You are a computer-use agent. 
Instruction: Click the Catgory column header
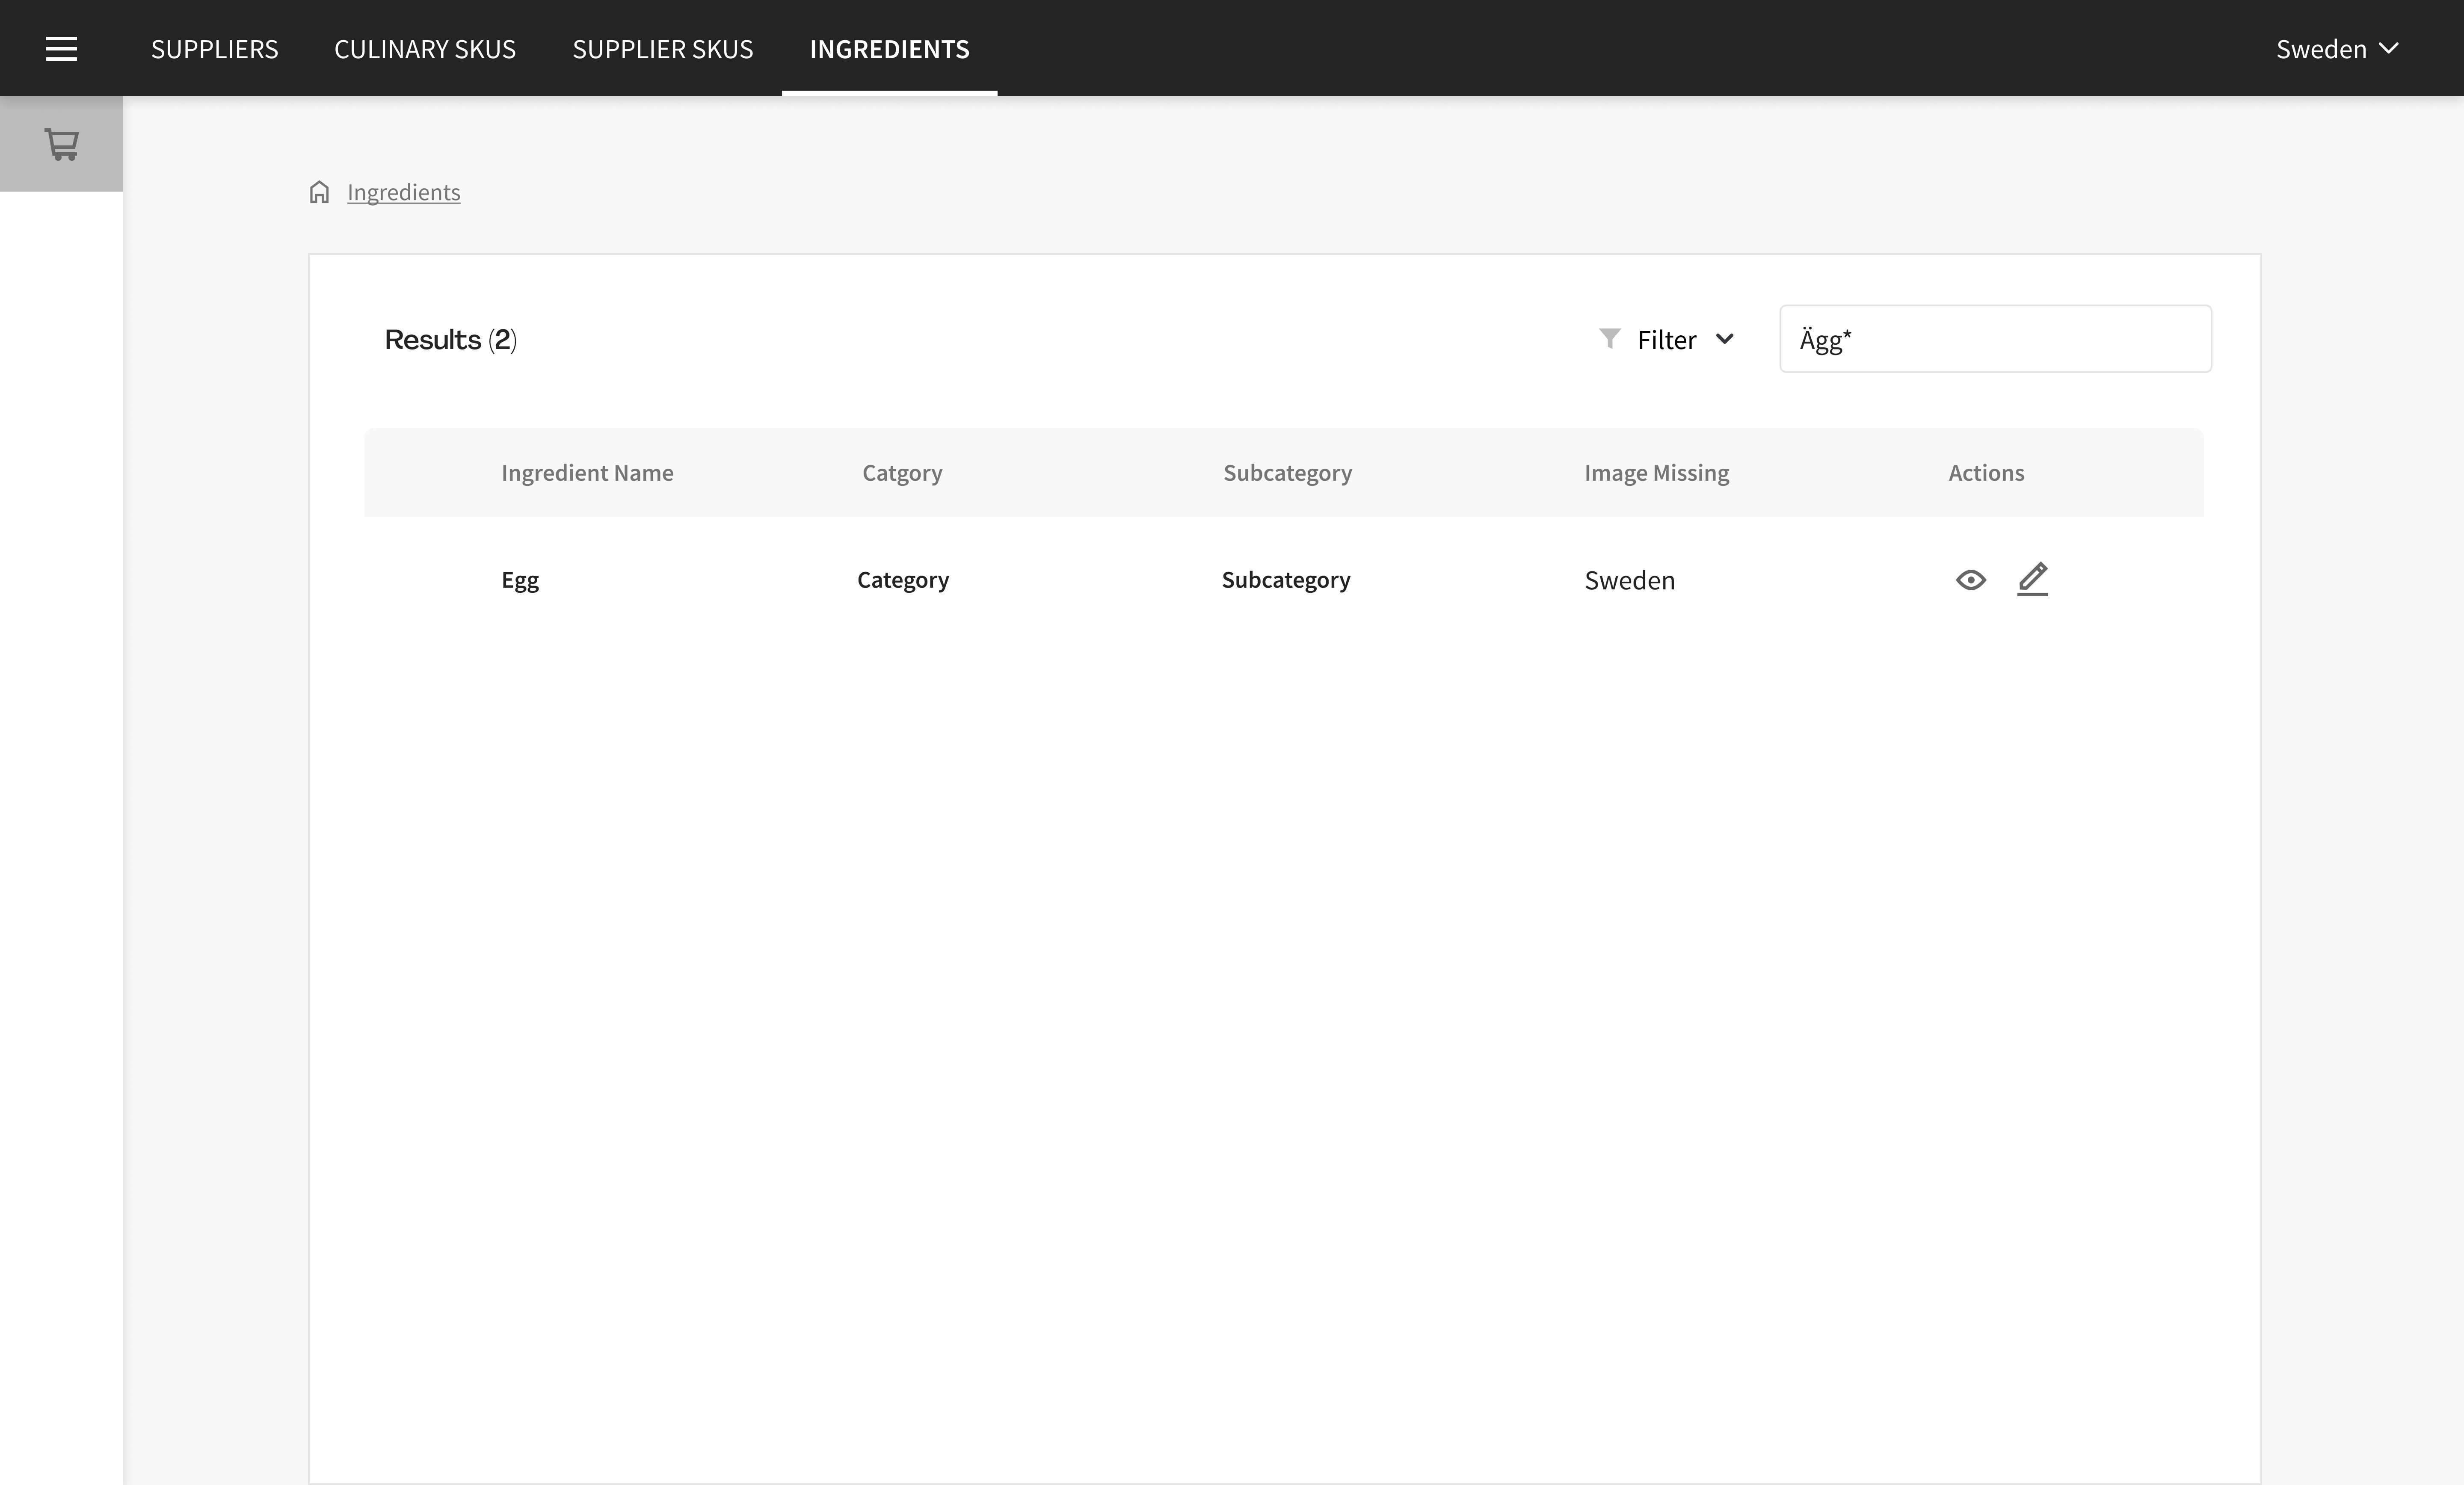902,473
